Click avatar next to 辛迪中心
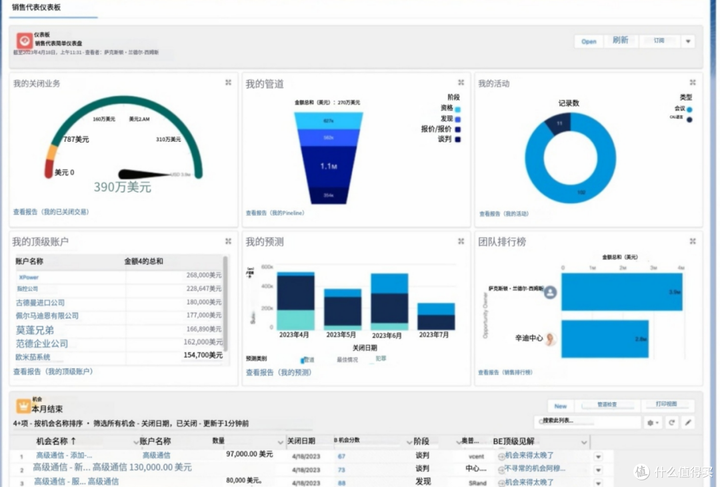The width and height of the screenshot is (720, 487). [551, 339]
